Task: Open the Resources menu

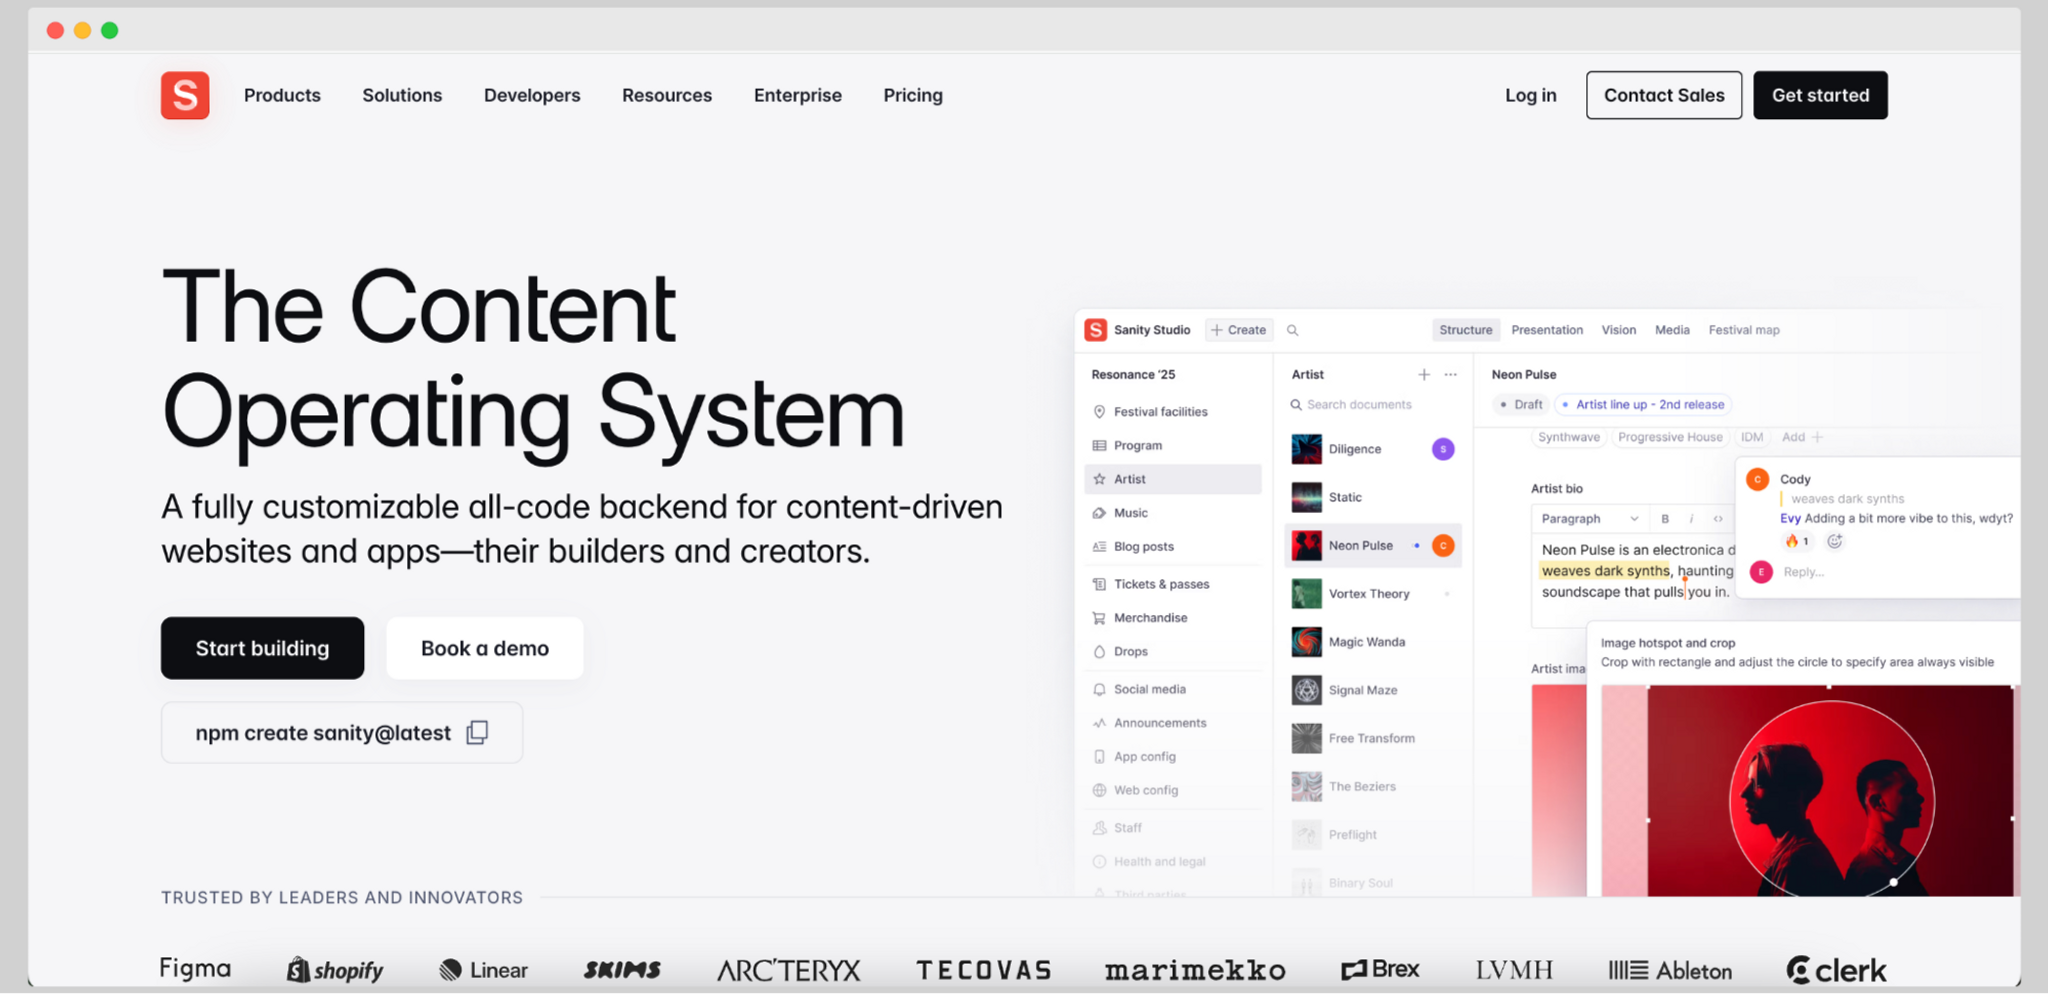Action: coord(667,95)
